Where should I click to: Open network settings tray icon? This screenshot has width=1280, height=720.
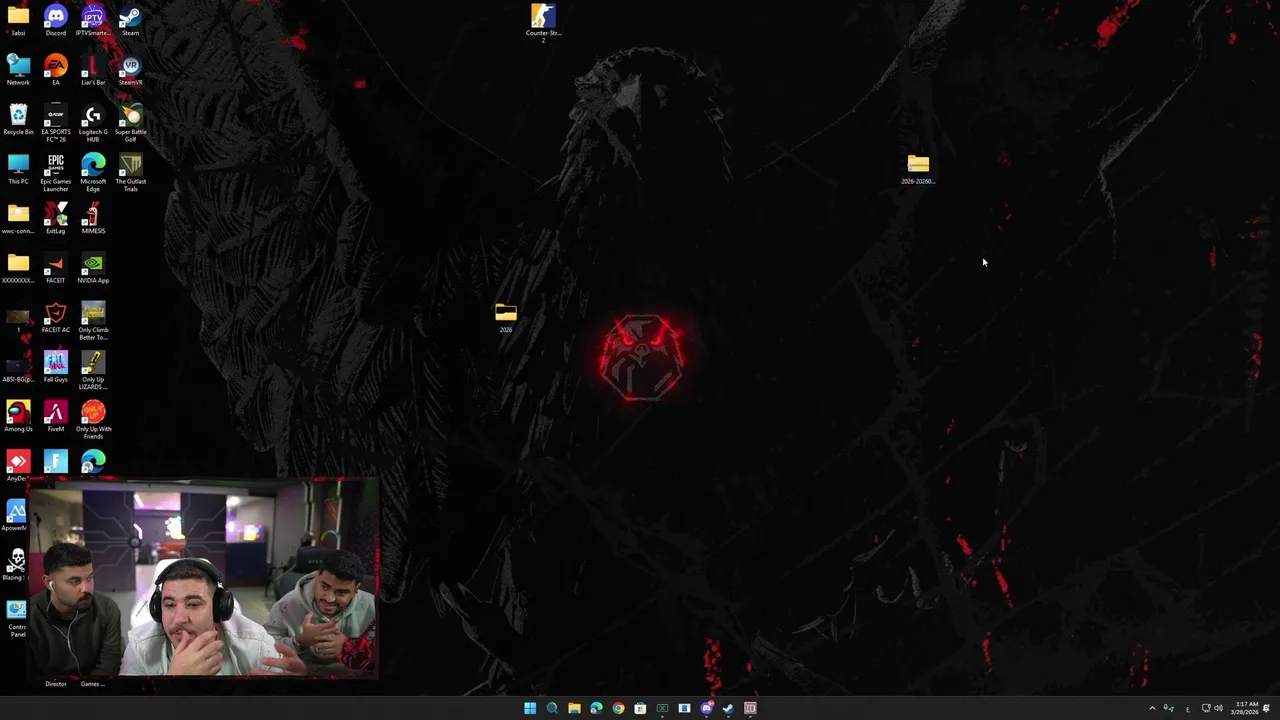1205,708
